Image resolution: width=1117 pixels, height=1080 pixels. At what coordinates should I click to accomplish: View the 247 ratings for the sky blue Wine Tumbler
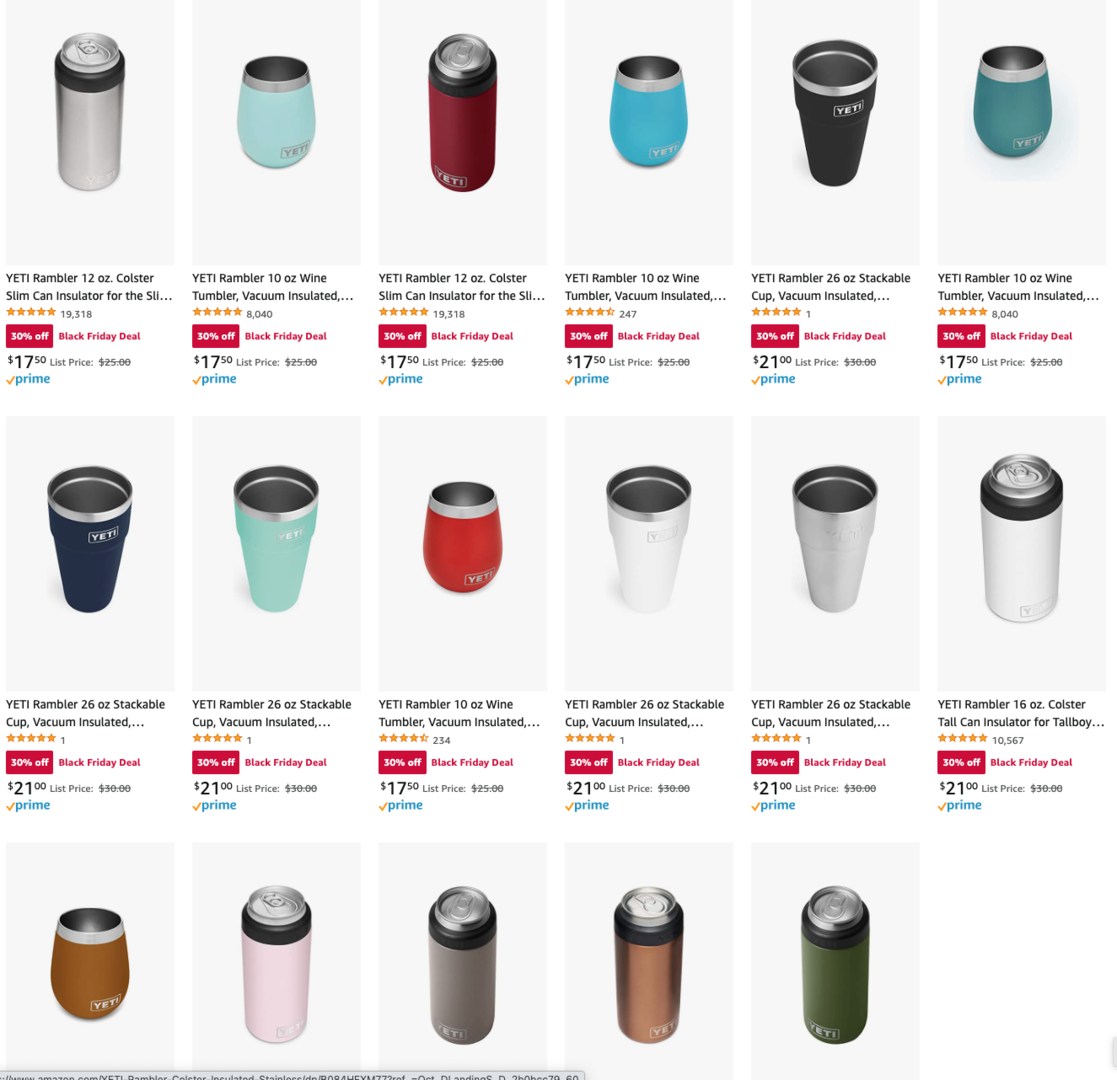pyautogui.click(x=628, y=314)
